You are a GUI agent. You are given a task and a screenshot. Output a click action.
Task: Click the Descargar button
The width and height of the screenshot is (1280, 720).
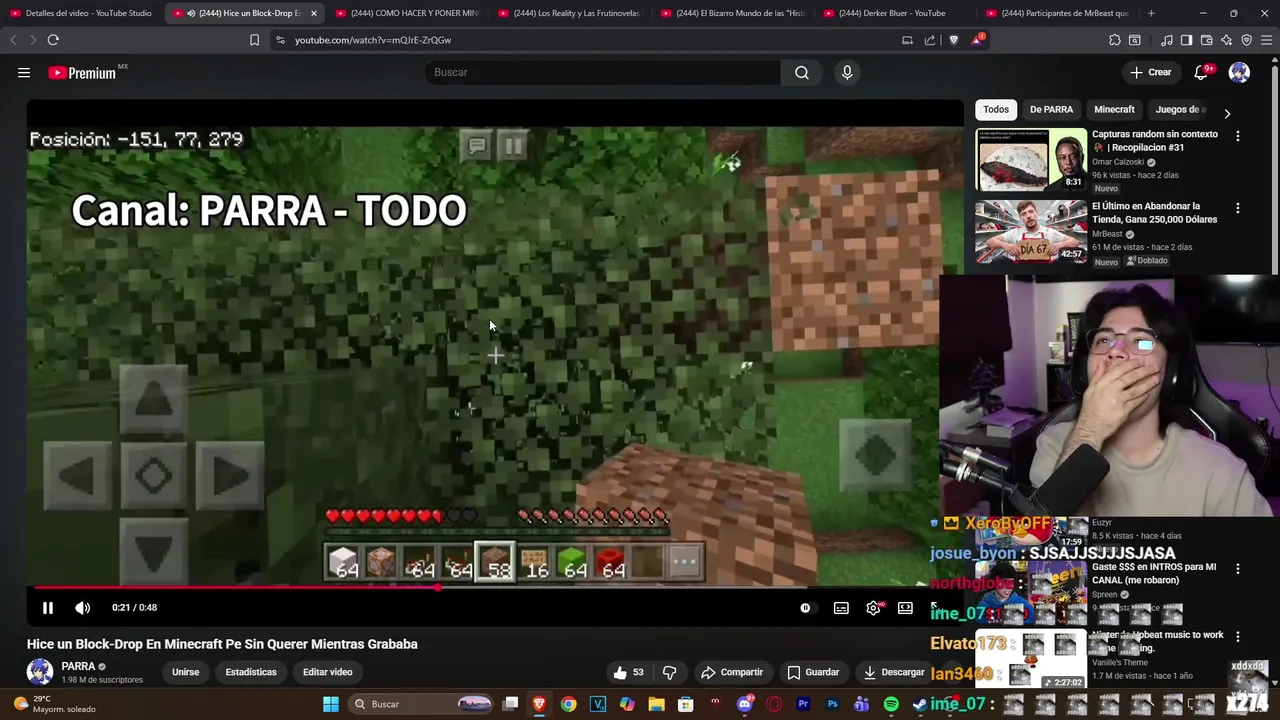pyautogui.click(x=894, y=672)
